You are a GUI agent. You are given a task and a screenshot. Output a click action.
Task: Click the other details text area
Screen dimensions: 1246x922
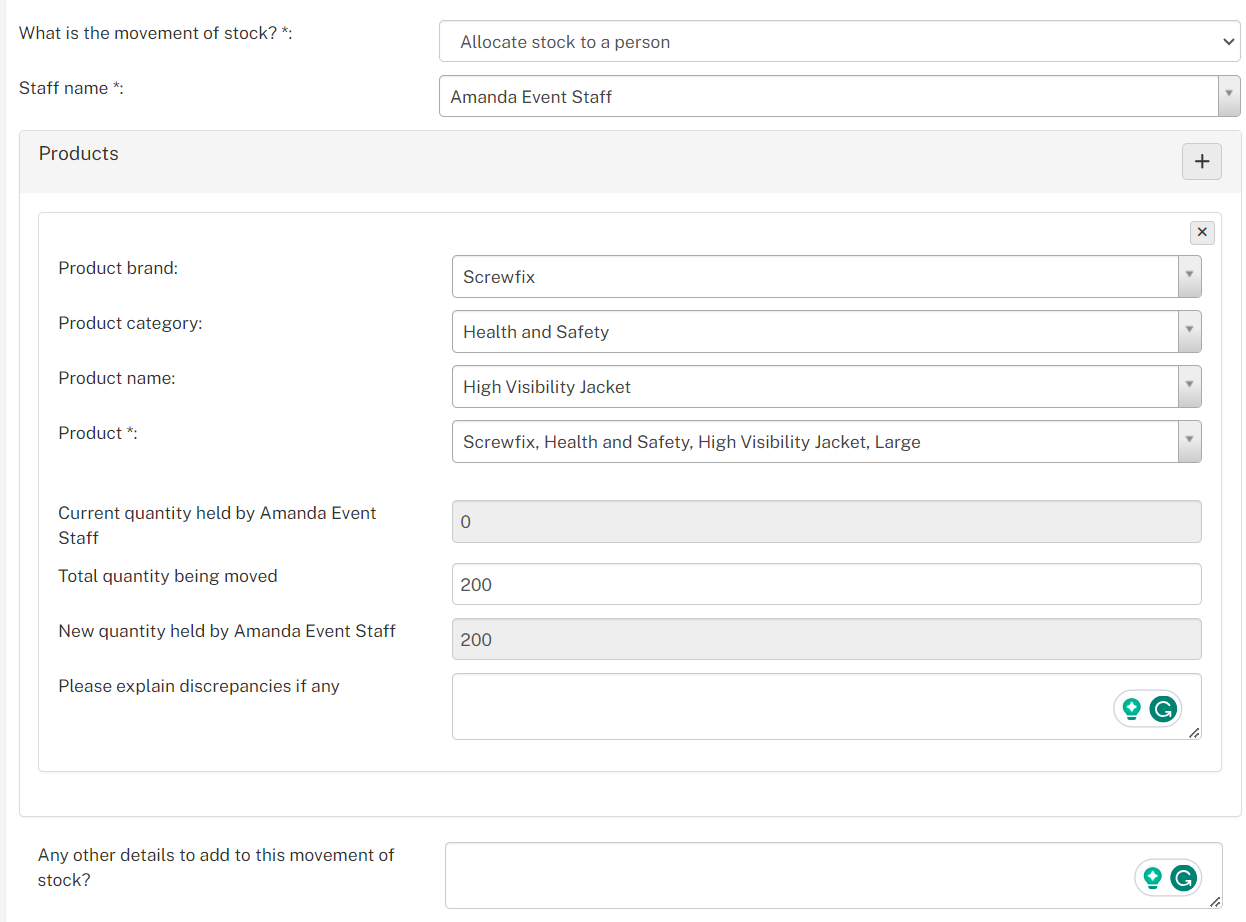[x=833, y=875]
